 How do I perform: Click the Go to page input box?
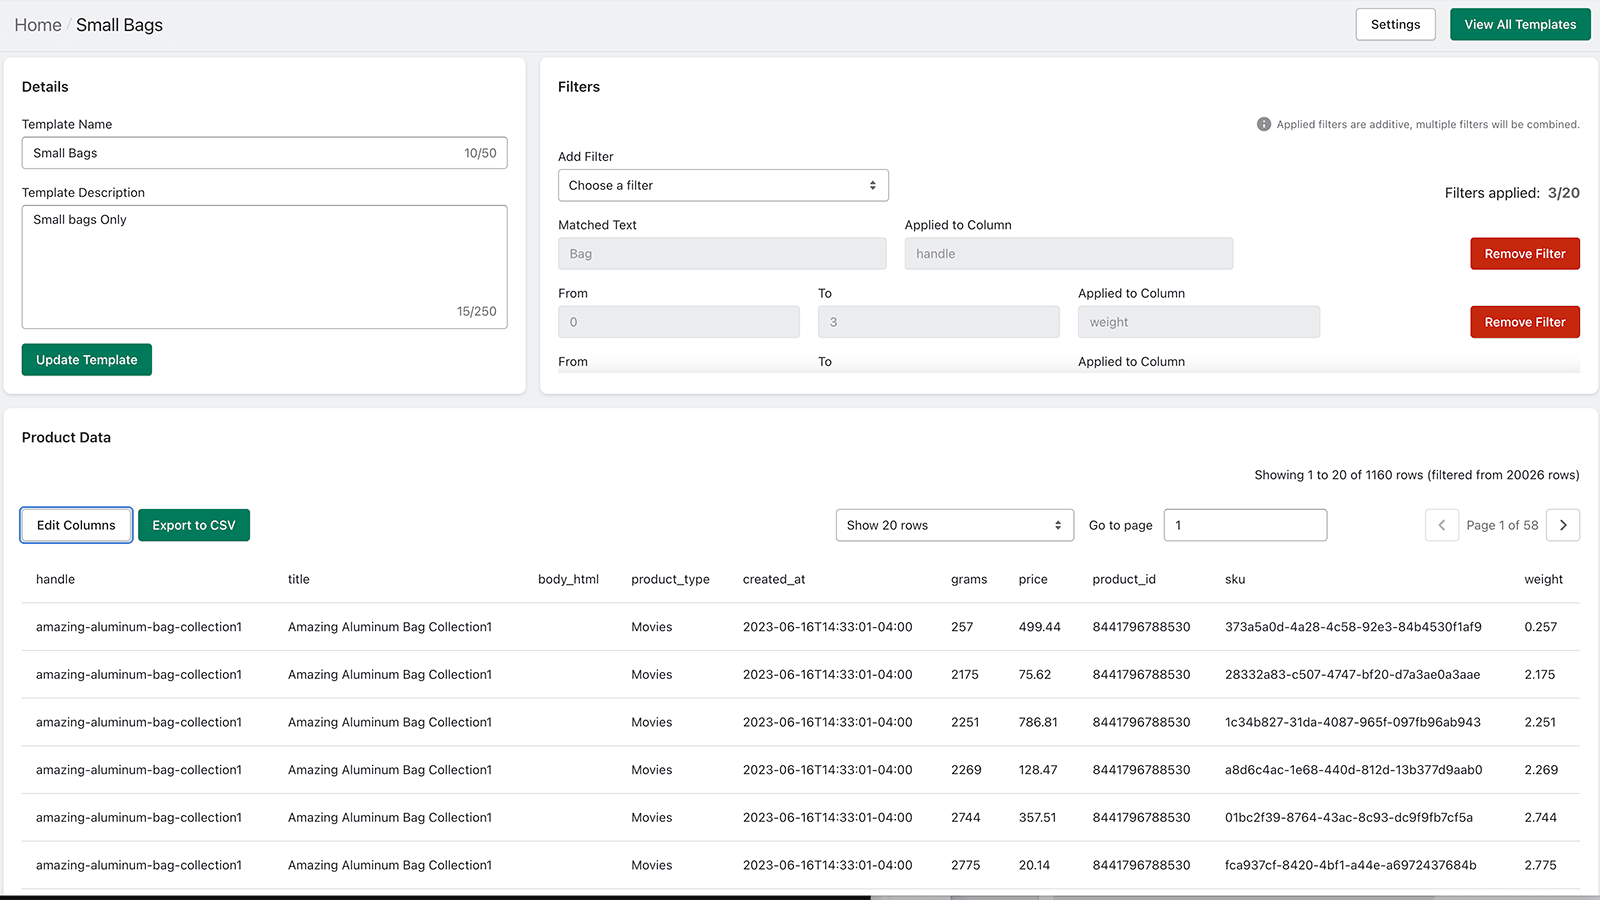1244,525
